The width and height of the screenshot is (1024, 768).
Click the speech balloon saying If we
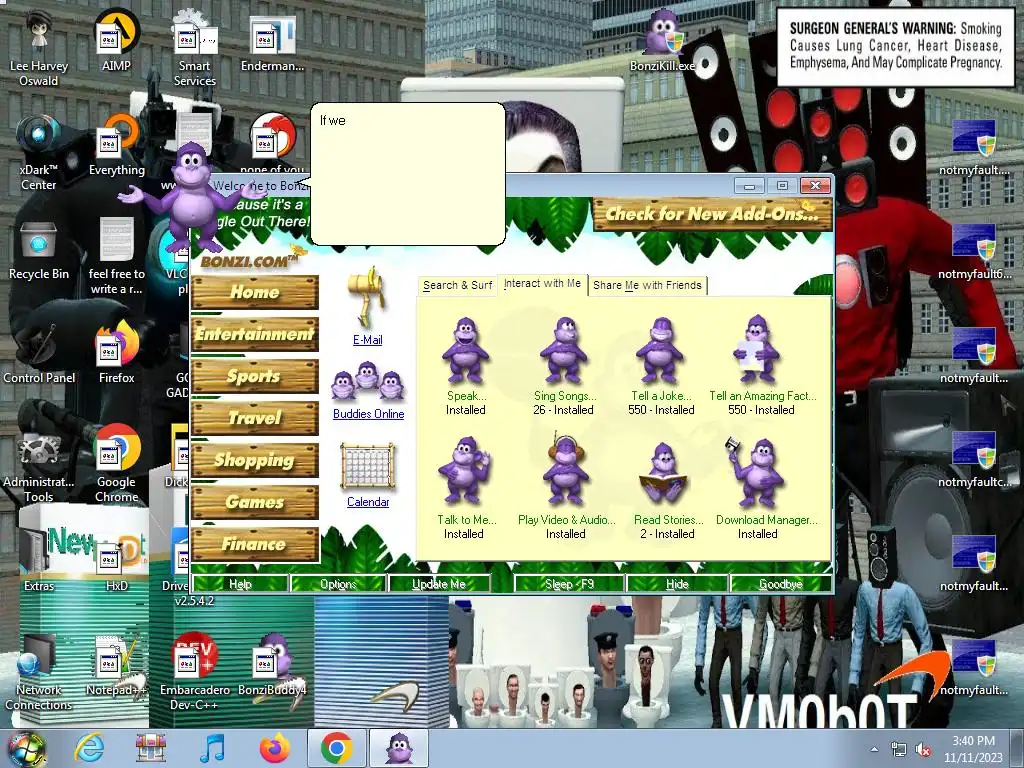click(x=408, y=174)
